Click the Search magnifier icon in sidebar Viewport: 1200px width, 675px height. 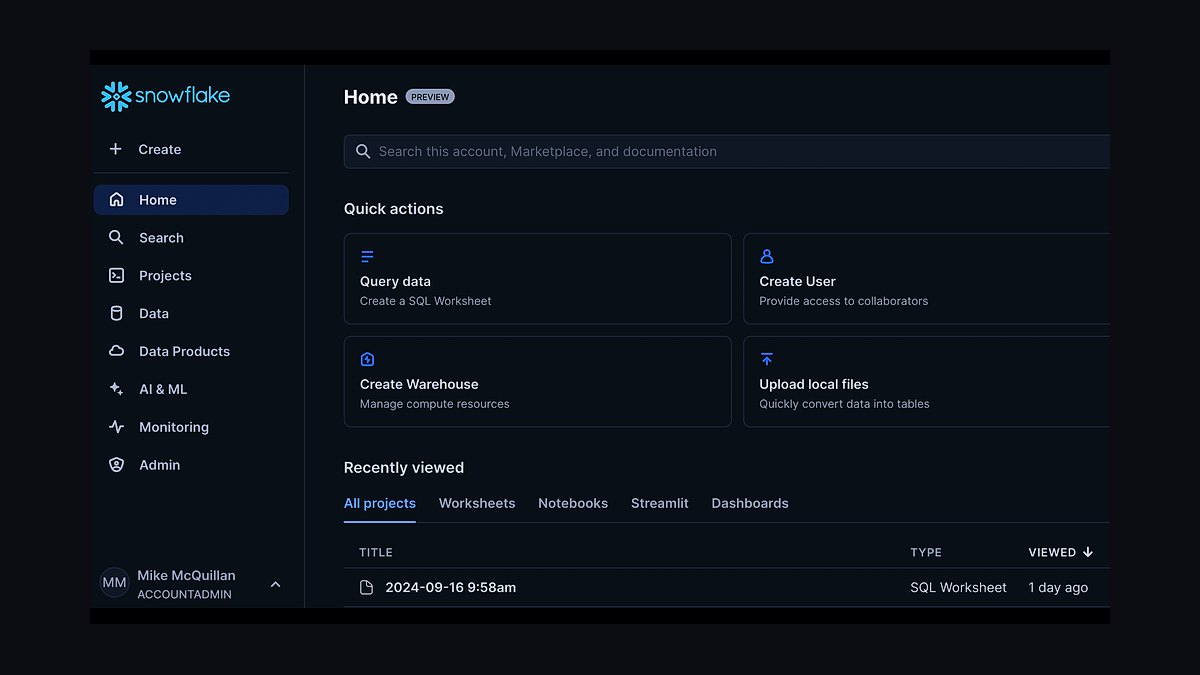point(117,238)
